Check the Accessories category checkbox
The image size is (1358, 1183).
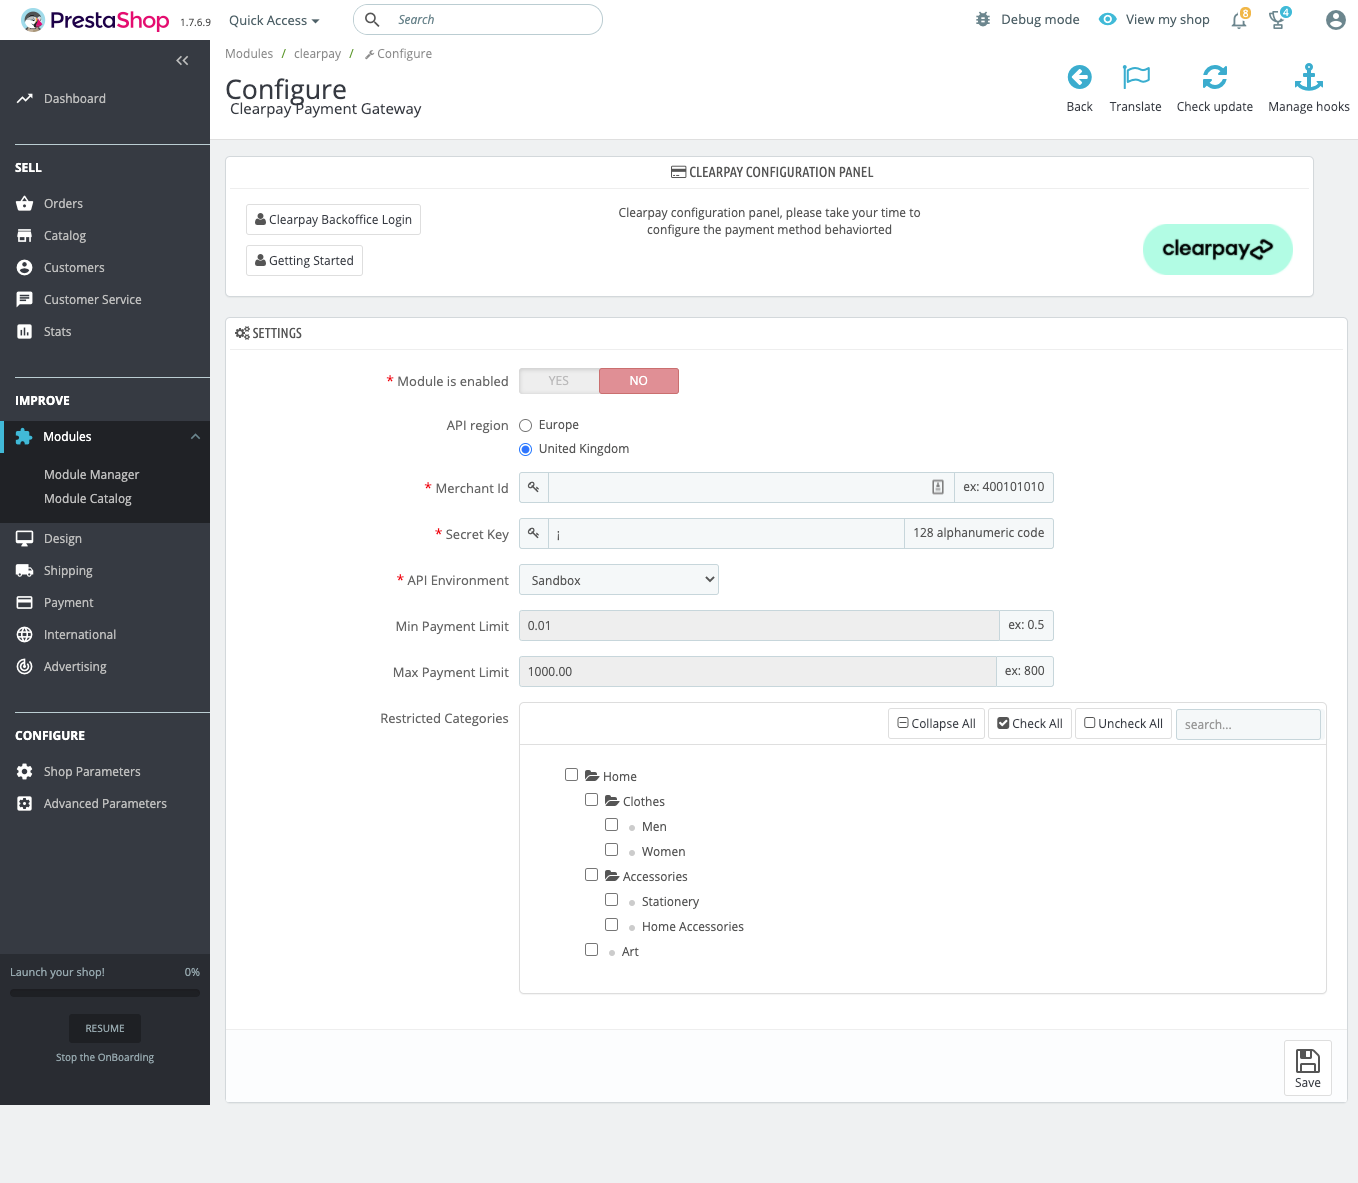click(591, 874)
